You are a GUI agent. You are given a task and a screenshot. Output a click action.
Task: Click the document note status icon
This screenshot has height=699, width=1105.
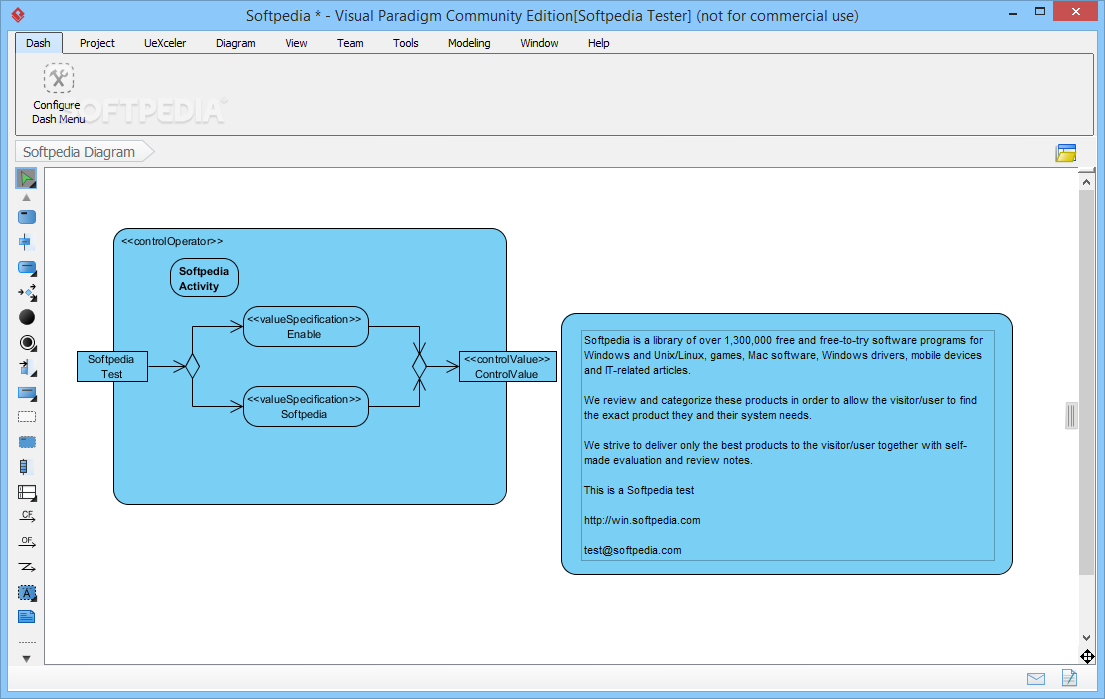pos(1069,678)
